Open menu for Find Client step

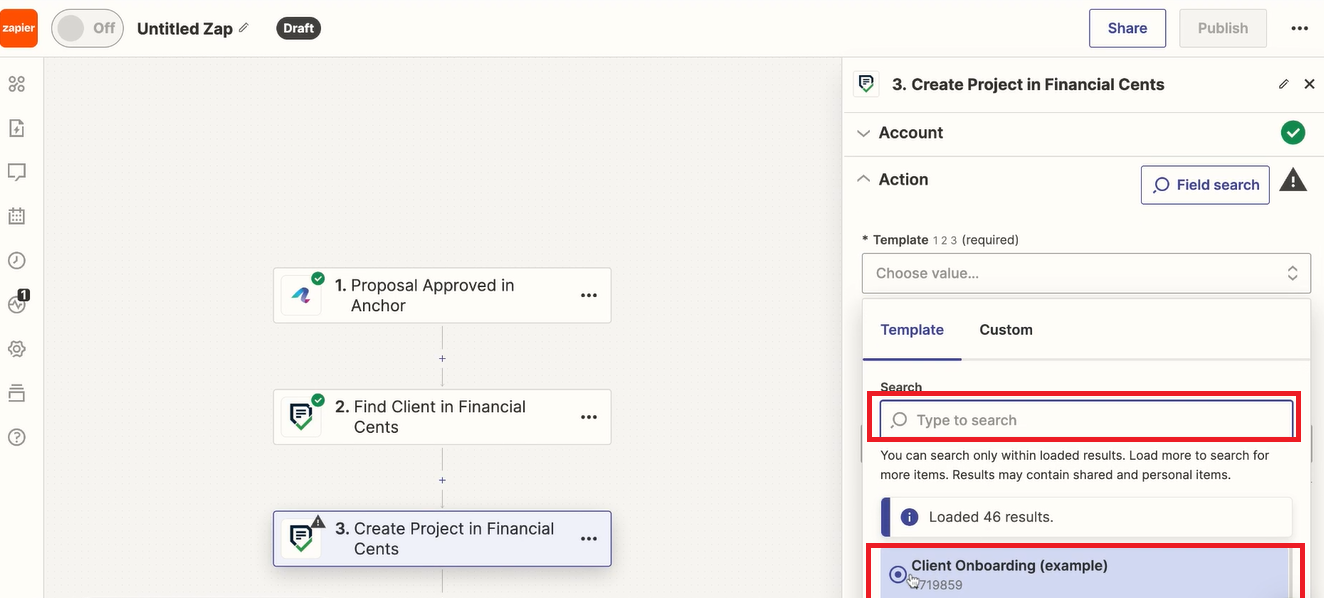589,417
